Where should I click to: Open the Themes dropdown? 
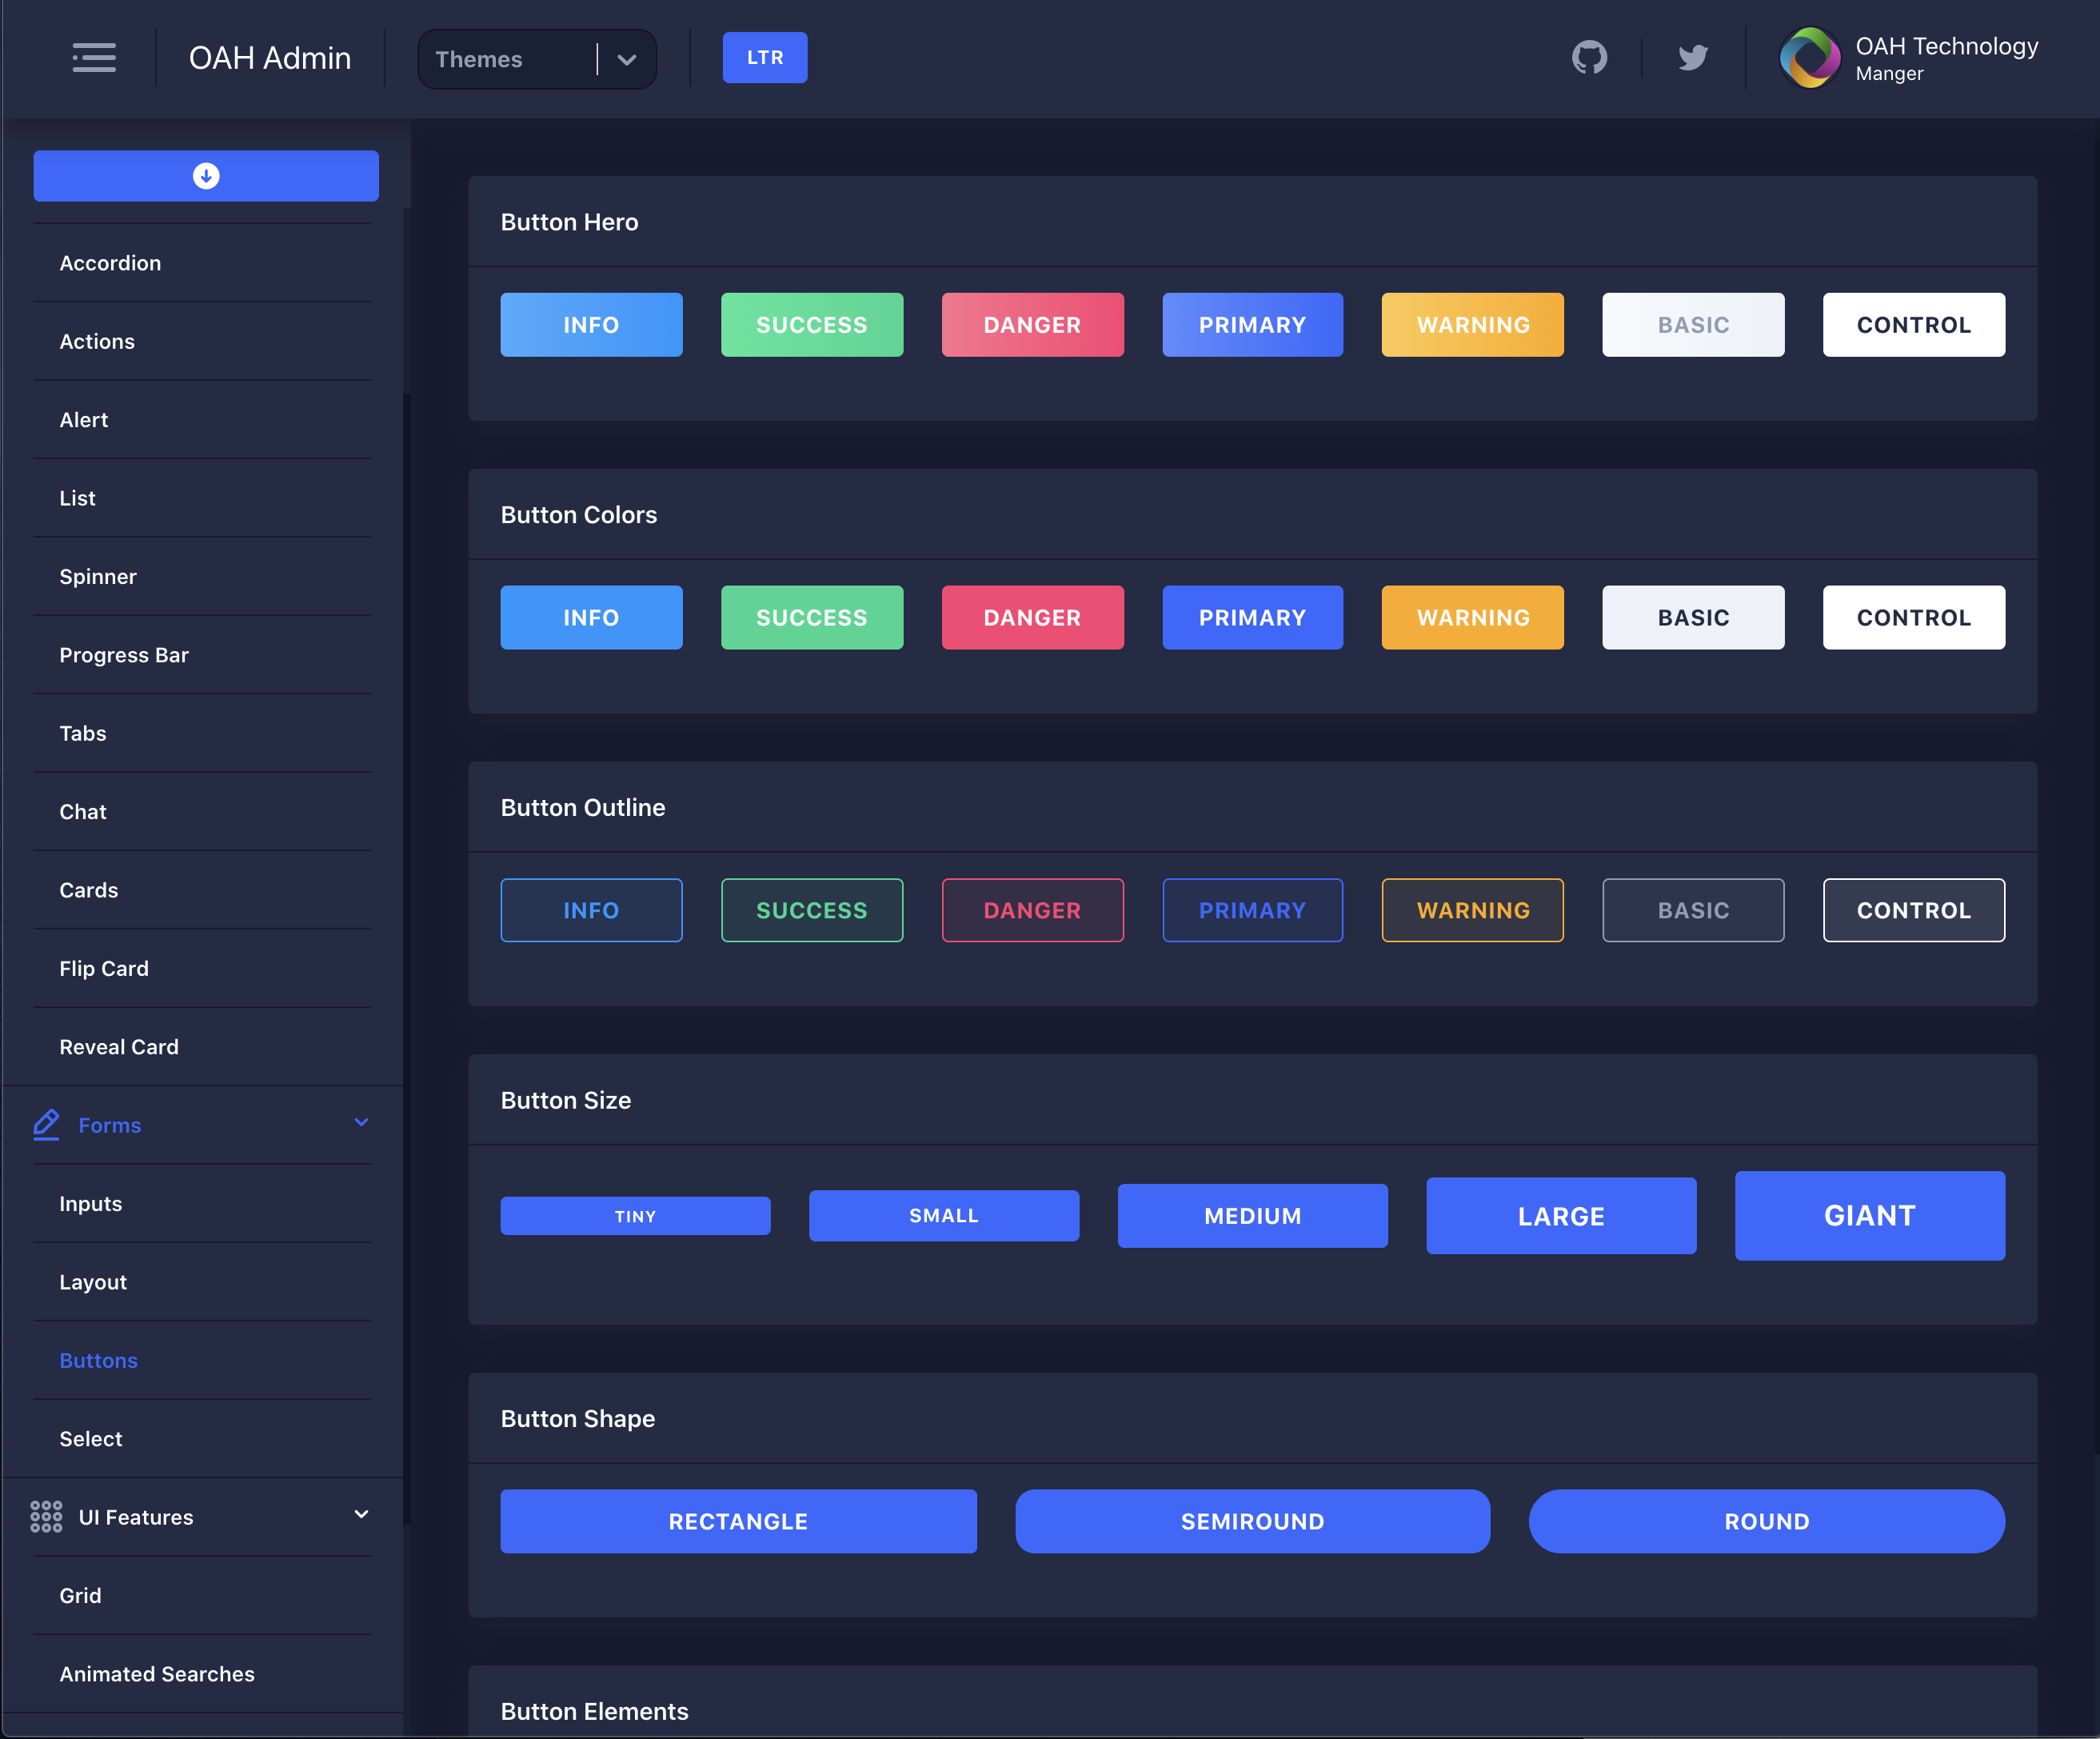click(x=537, y=59)
